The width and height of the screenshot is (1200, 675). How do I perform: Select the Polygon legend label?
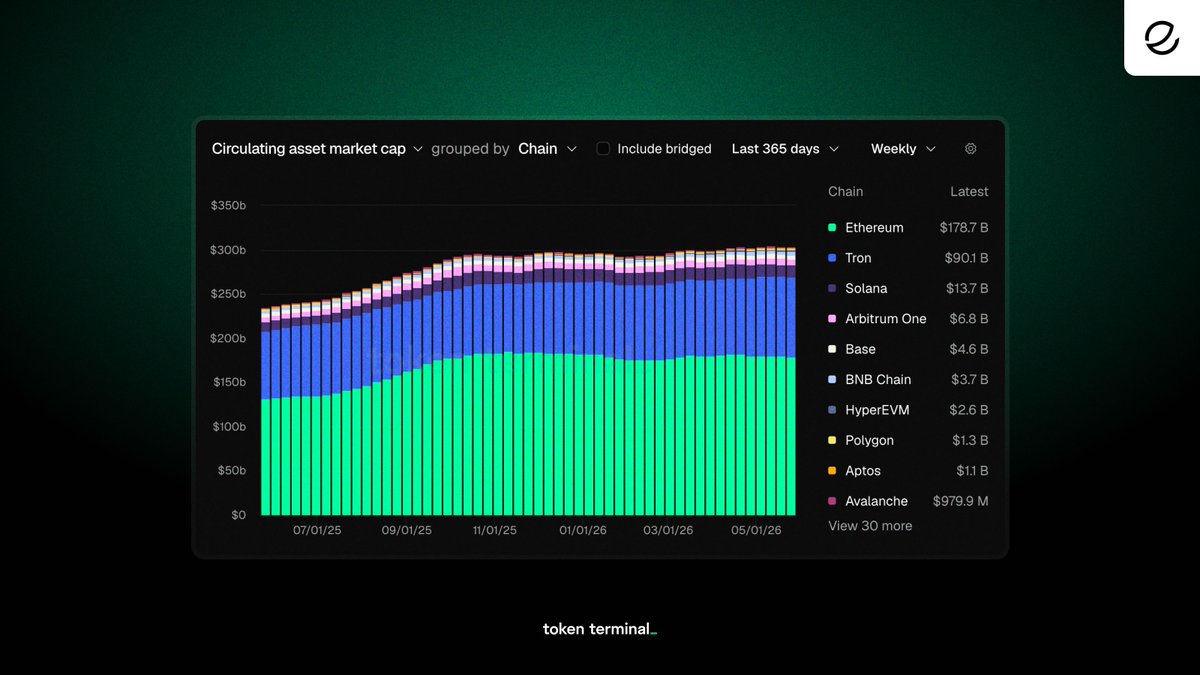(x=869, y=440)
